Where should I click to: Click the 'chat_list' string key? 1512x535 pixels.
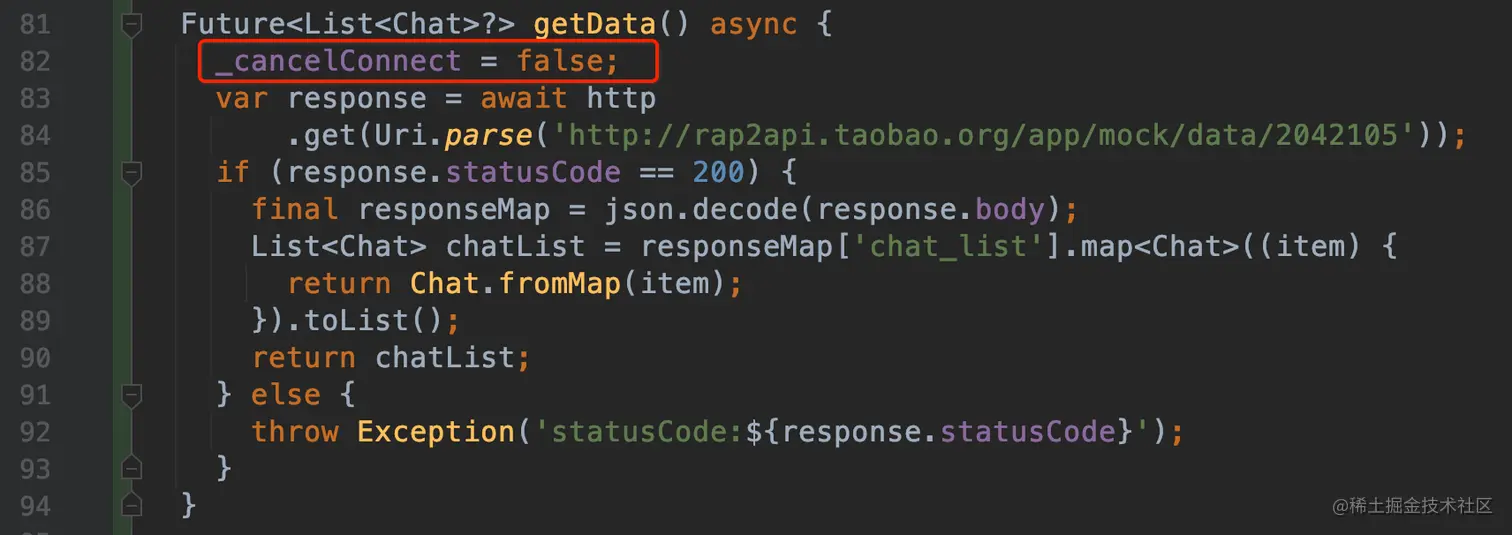[x=949, y=247]
